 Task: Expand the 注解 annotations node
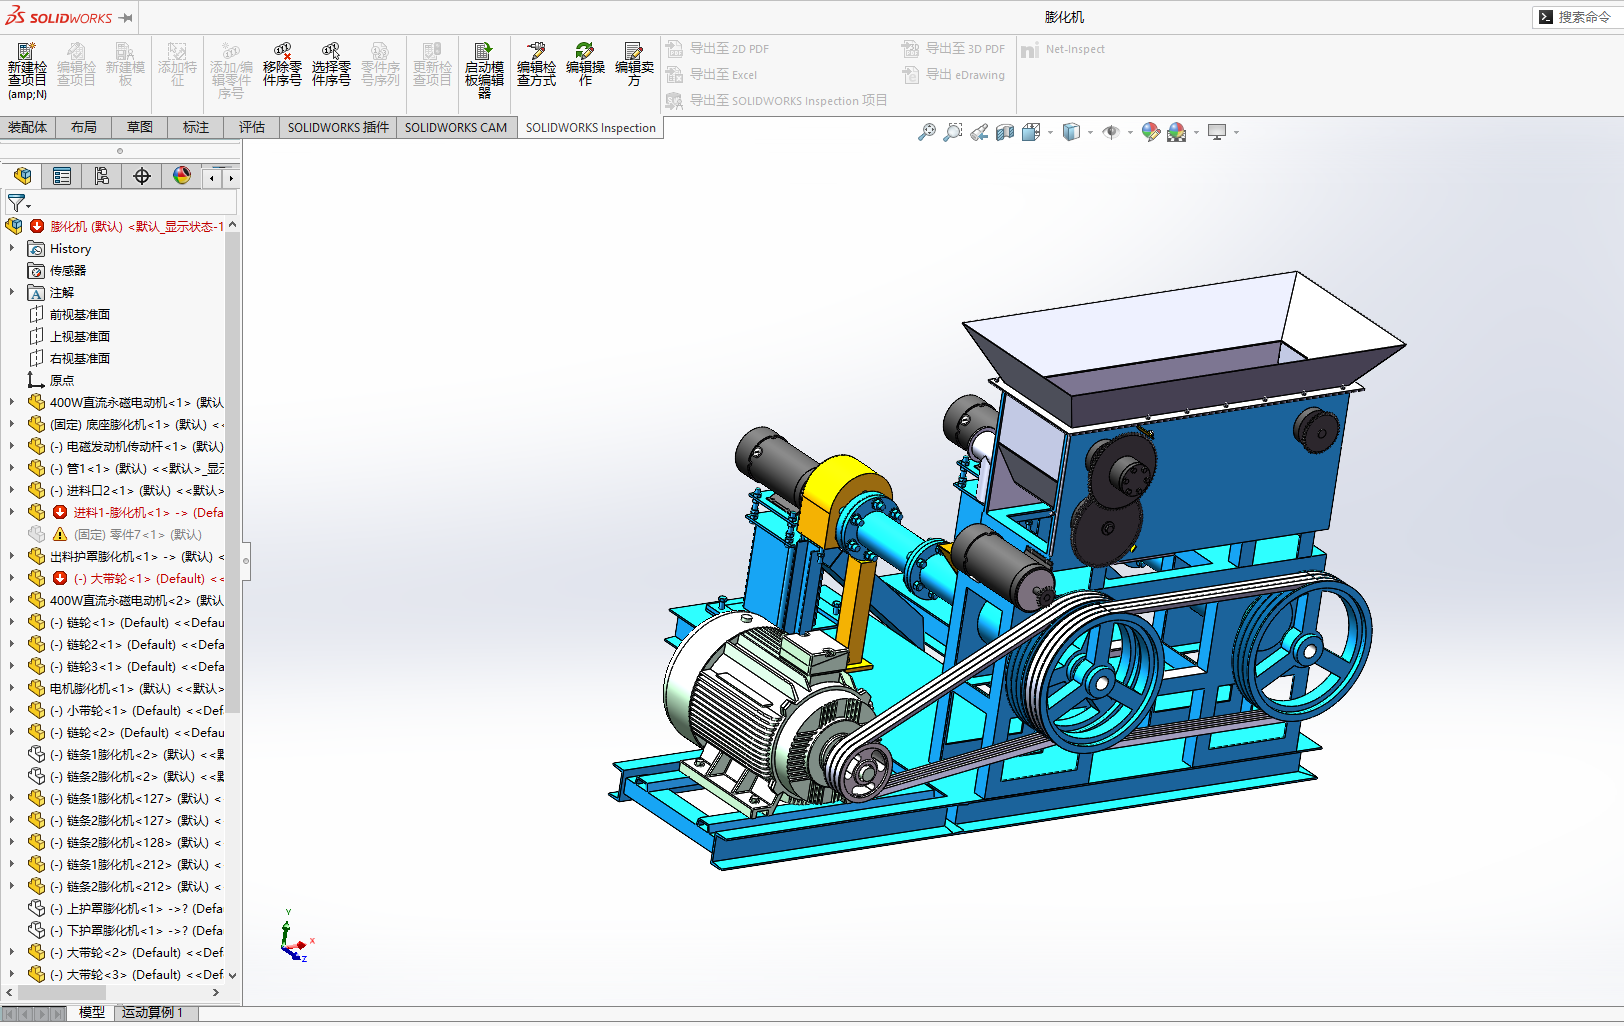pyautogui.click(x=12, y=292)
